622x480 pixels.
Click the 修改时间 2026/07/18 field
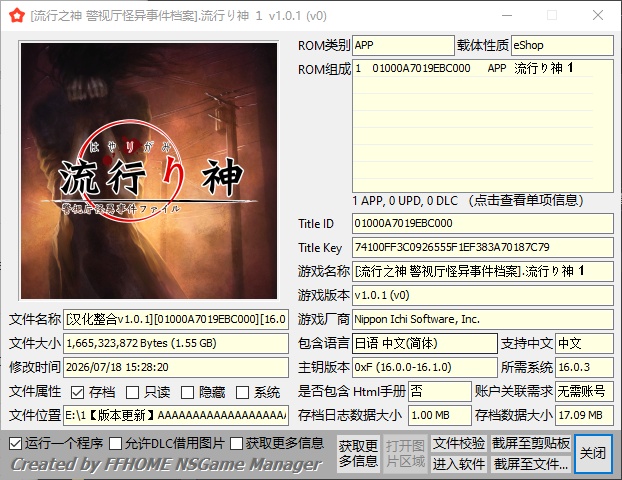click(176, 367)
